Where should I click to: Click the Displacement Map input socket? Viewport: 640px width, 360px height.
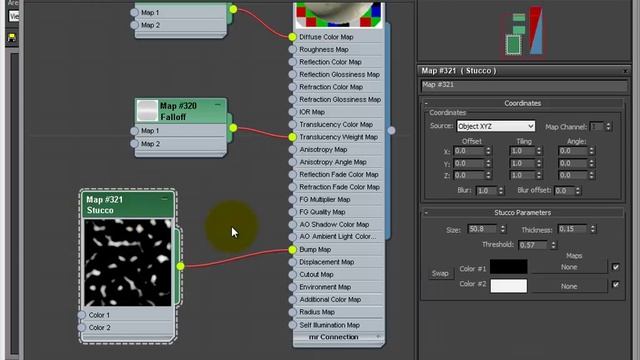(292, 262)
